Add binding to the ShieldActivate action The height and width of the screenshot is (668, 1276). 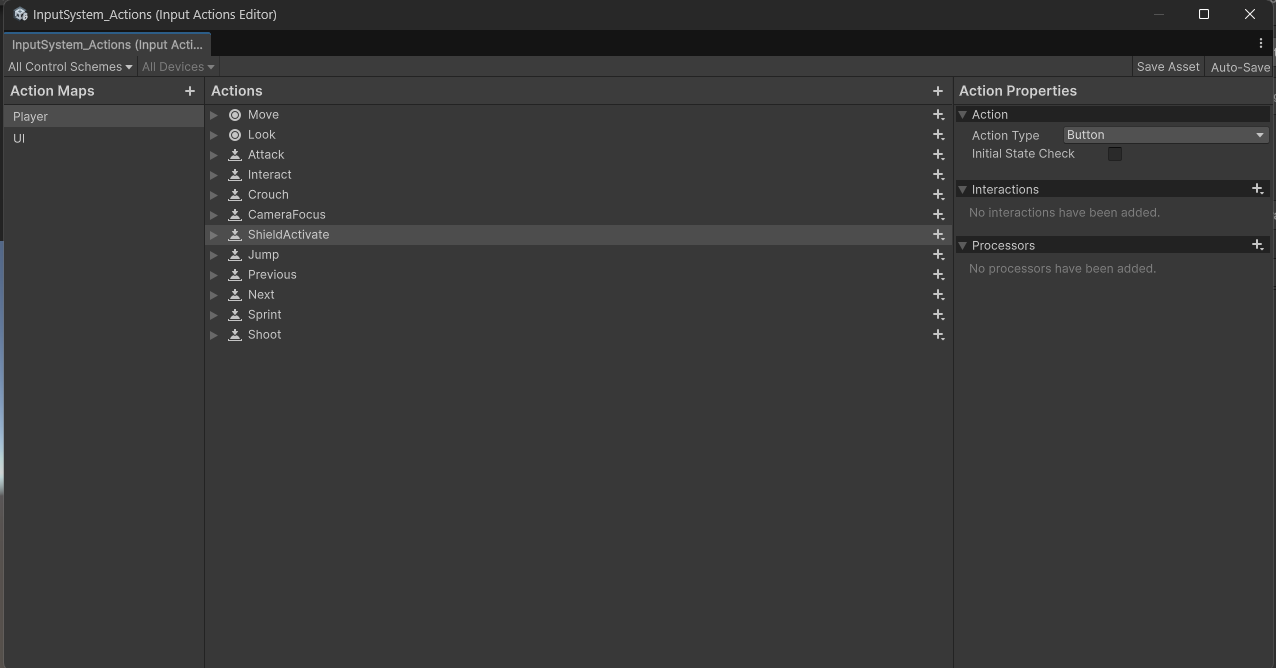point(938,235)
